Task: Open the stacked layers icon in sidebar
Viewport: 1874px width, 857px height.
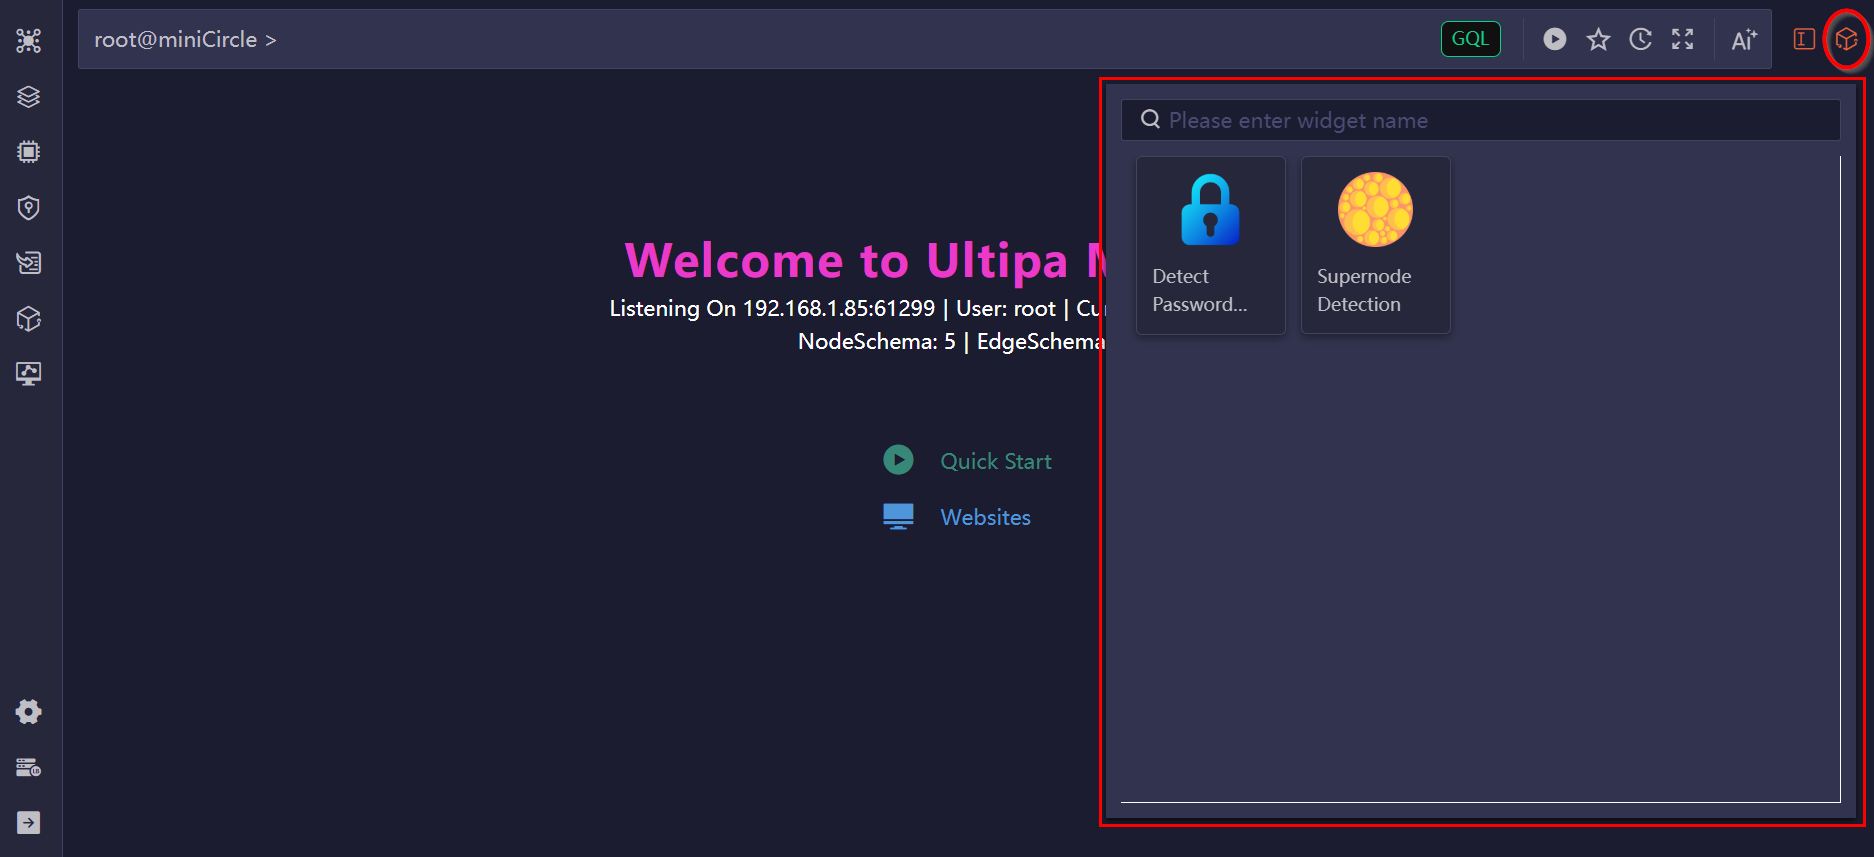Action: (x=28, y=97)
